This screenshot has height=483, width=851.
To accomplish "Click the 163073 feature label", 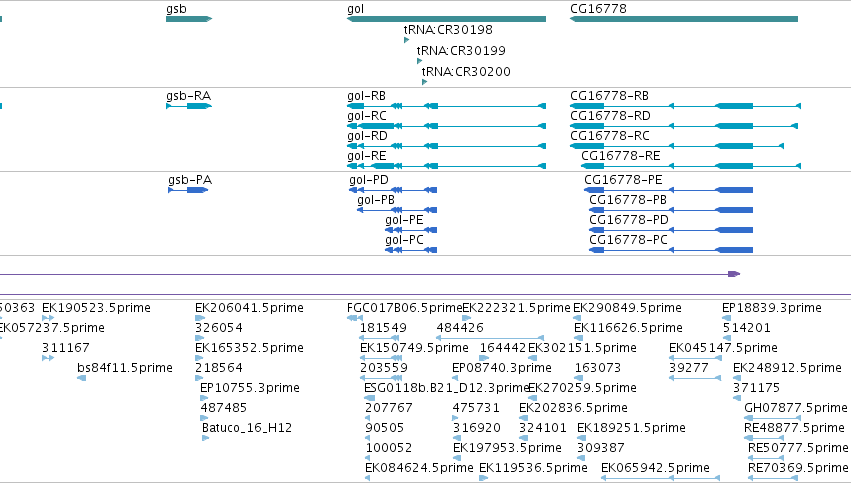I will tap(598, 368).
